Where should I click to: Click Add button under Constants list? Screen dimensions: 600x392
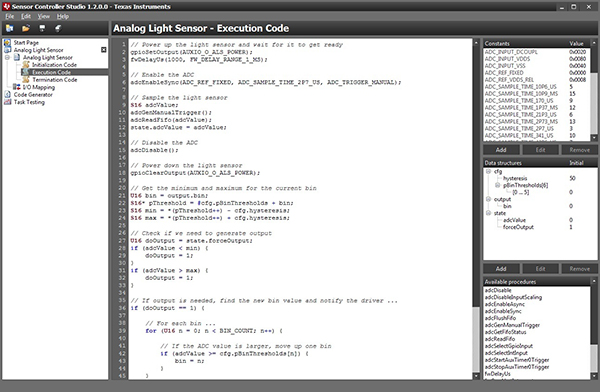pyautogui.click(x=501, y=150)
